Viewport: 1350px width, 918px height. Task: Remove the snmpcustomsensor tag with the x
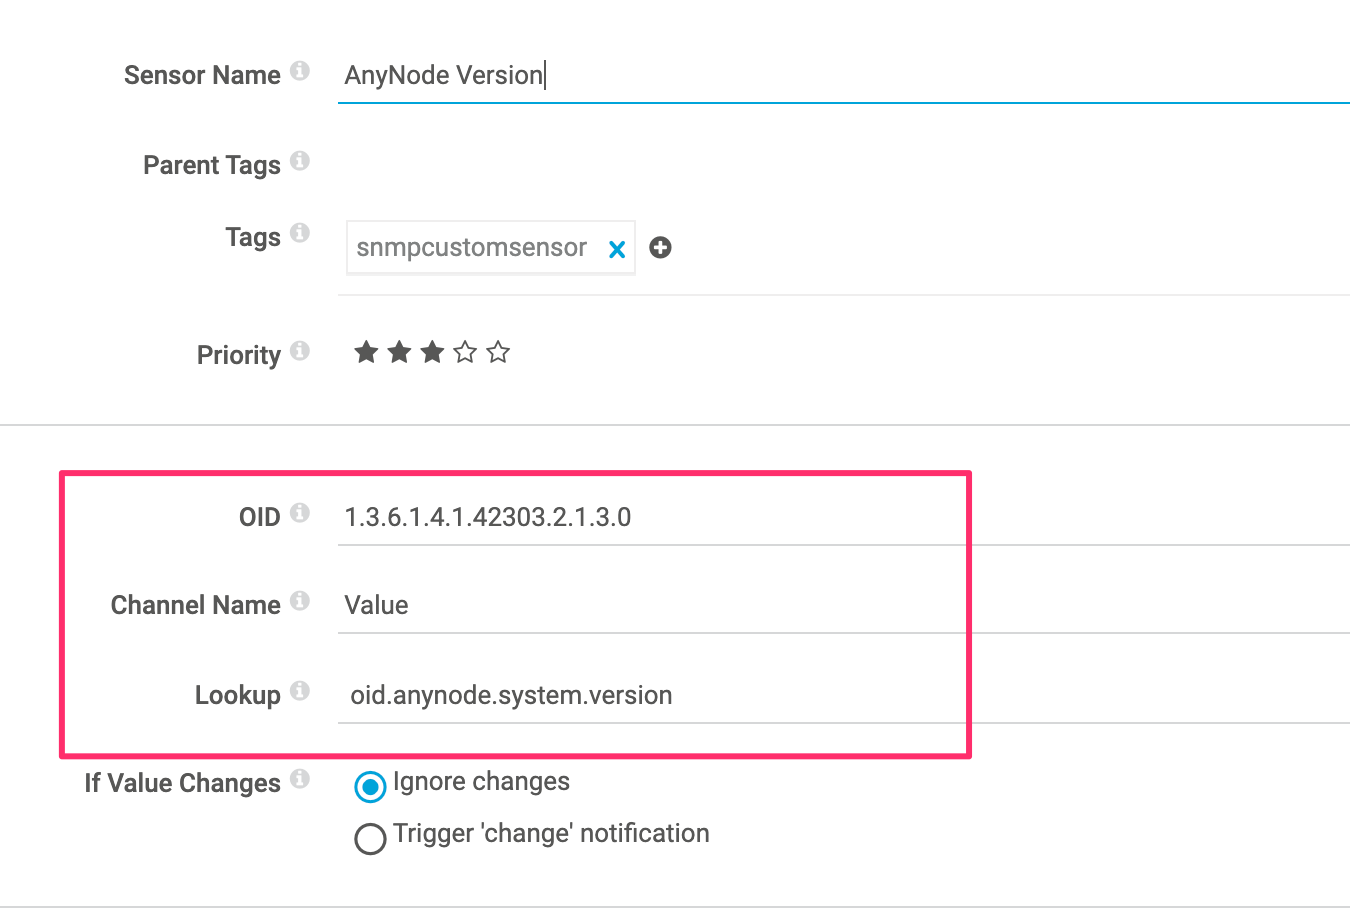tap(617, 249)
